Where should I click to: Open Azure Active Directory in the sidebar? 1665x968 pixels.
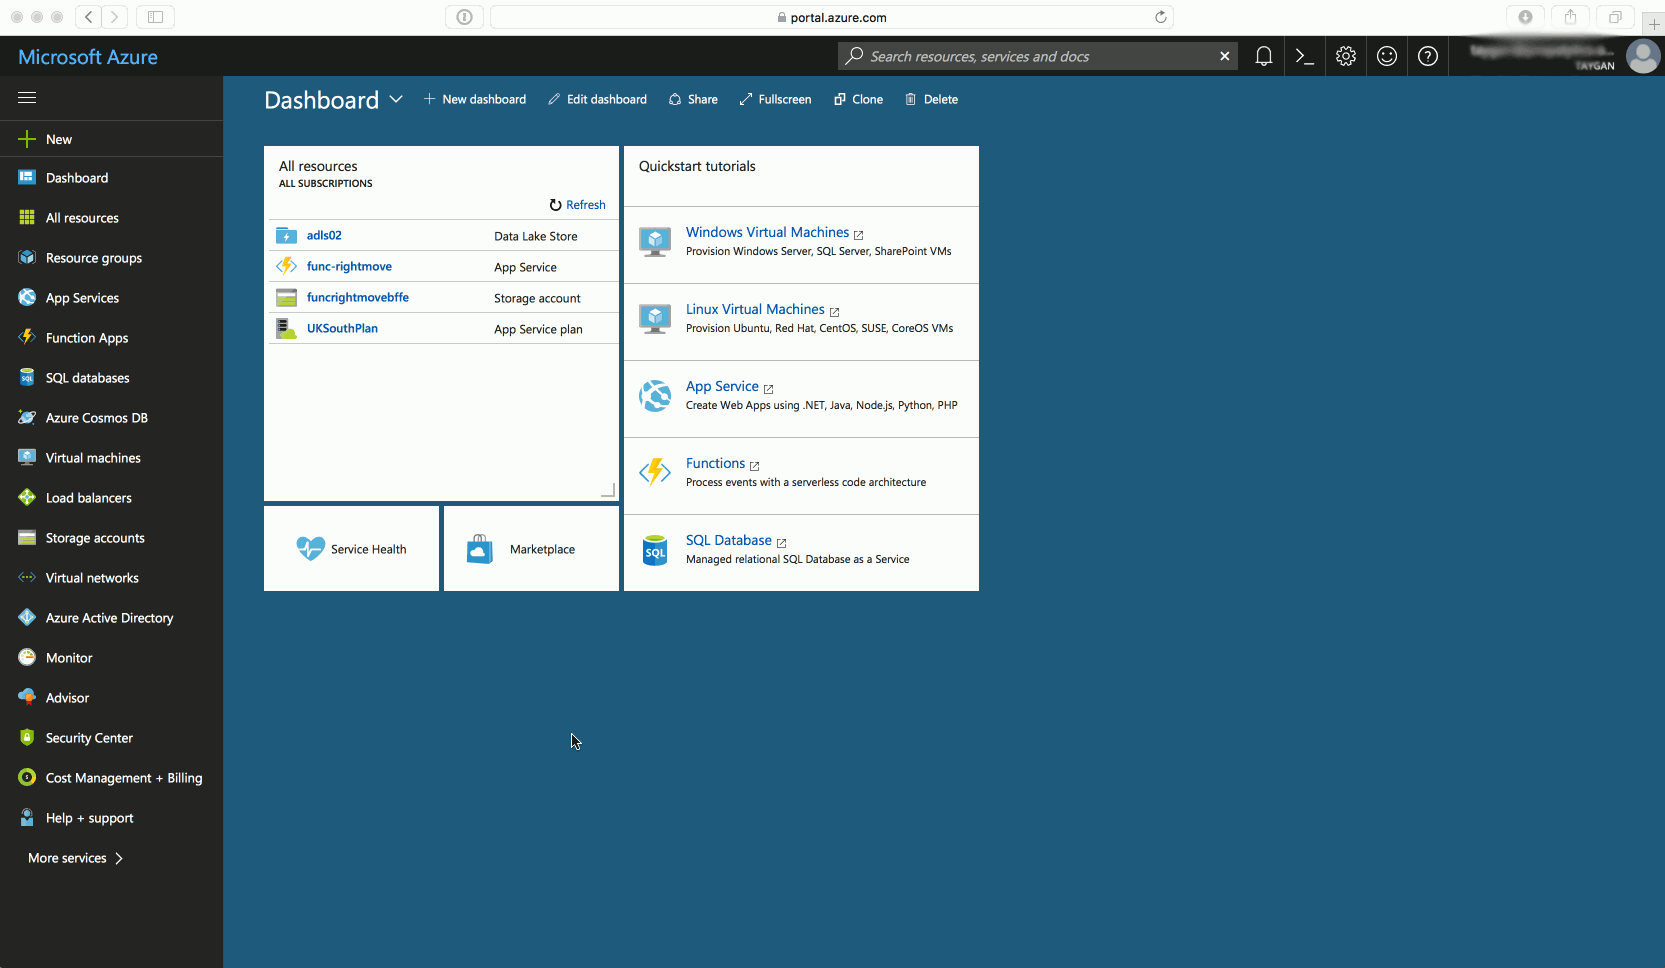[x=111, y=618]
